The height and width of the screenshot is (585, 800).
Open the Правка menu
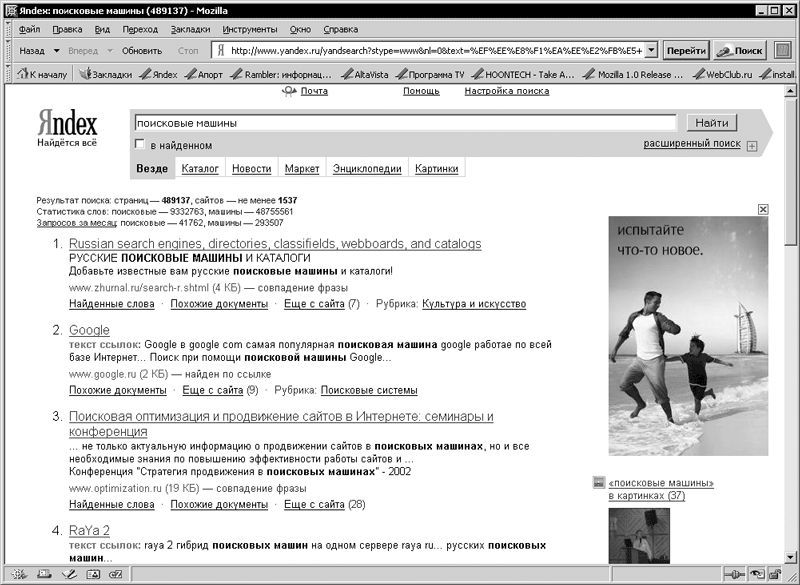[67, 30]
